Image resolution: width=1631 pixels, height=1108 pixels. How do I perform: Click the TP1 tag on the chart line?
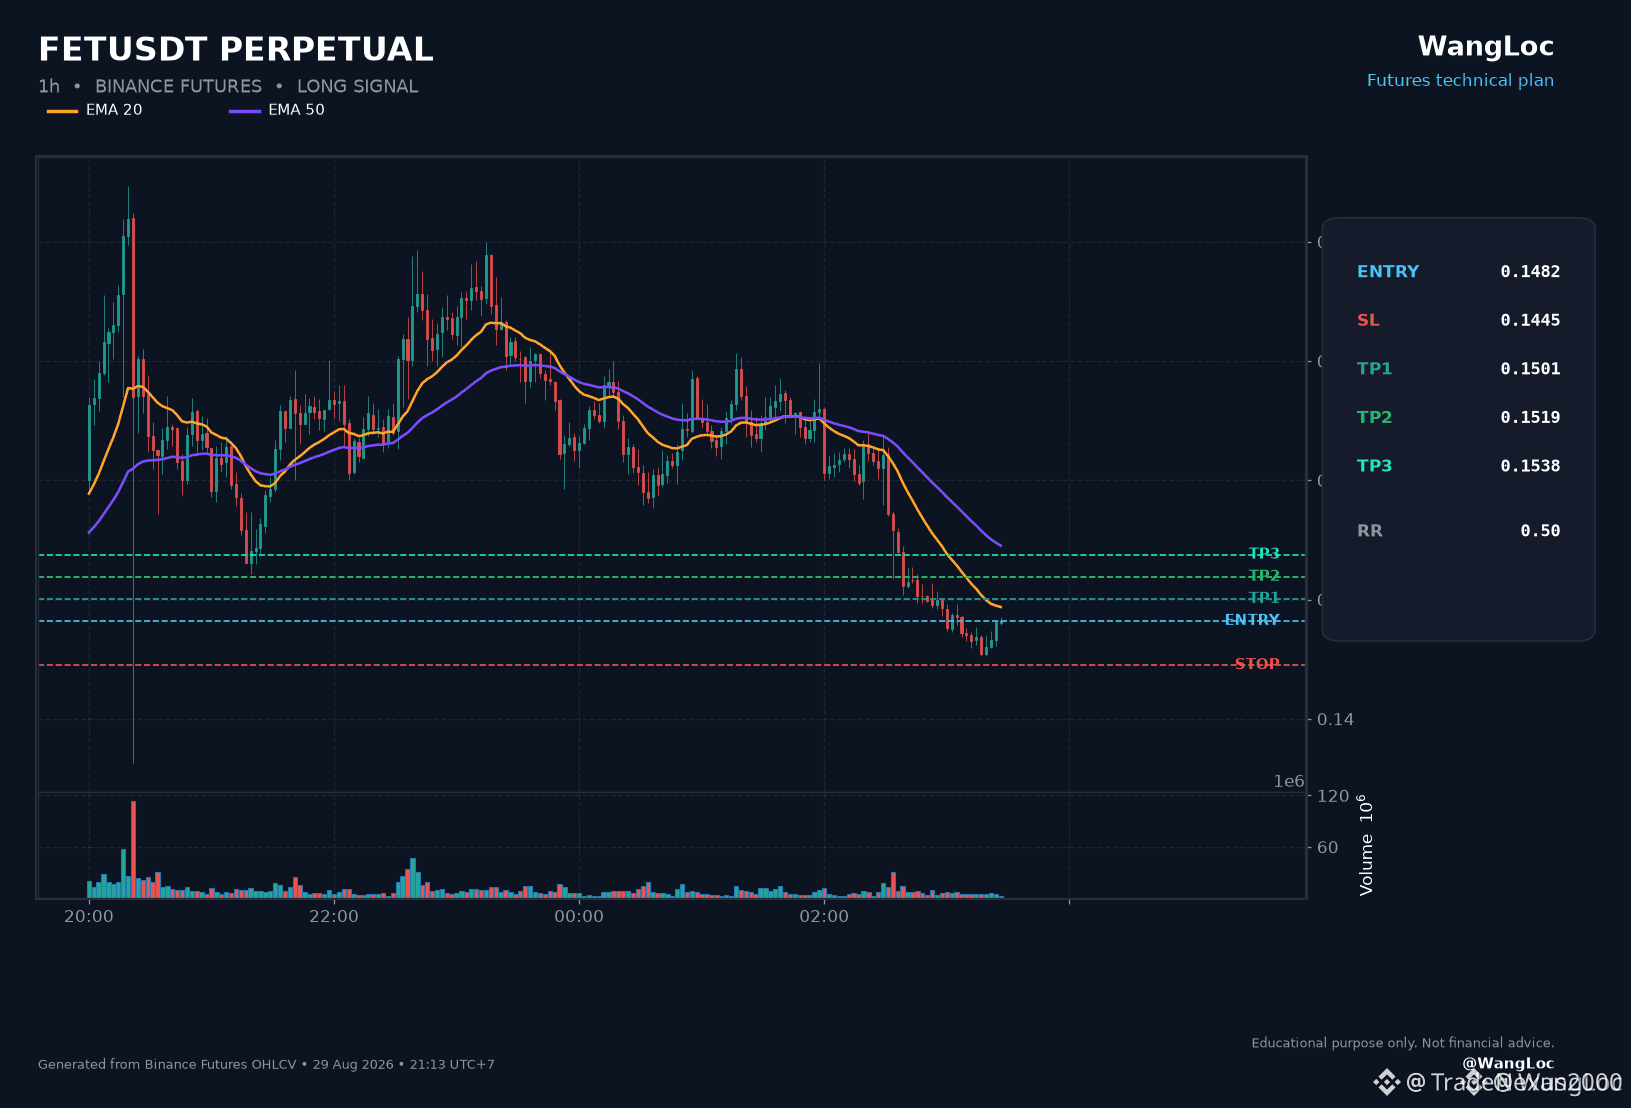[x=1264, y=598]
